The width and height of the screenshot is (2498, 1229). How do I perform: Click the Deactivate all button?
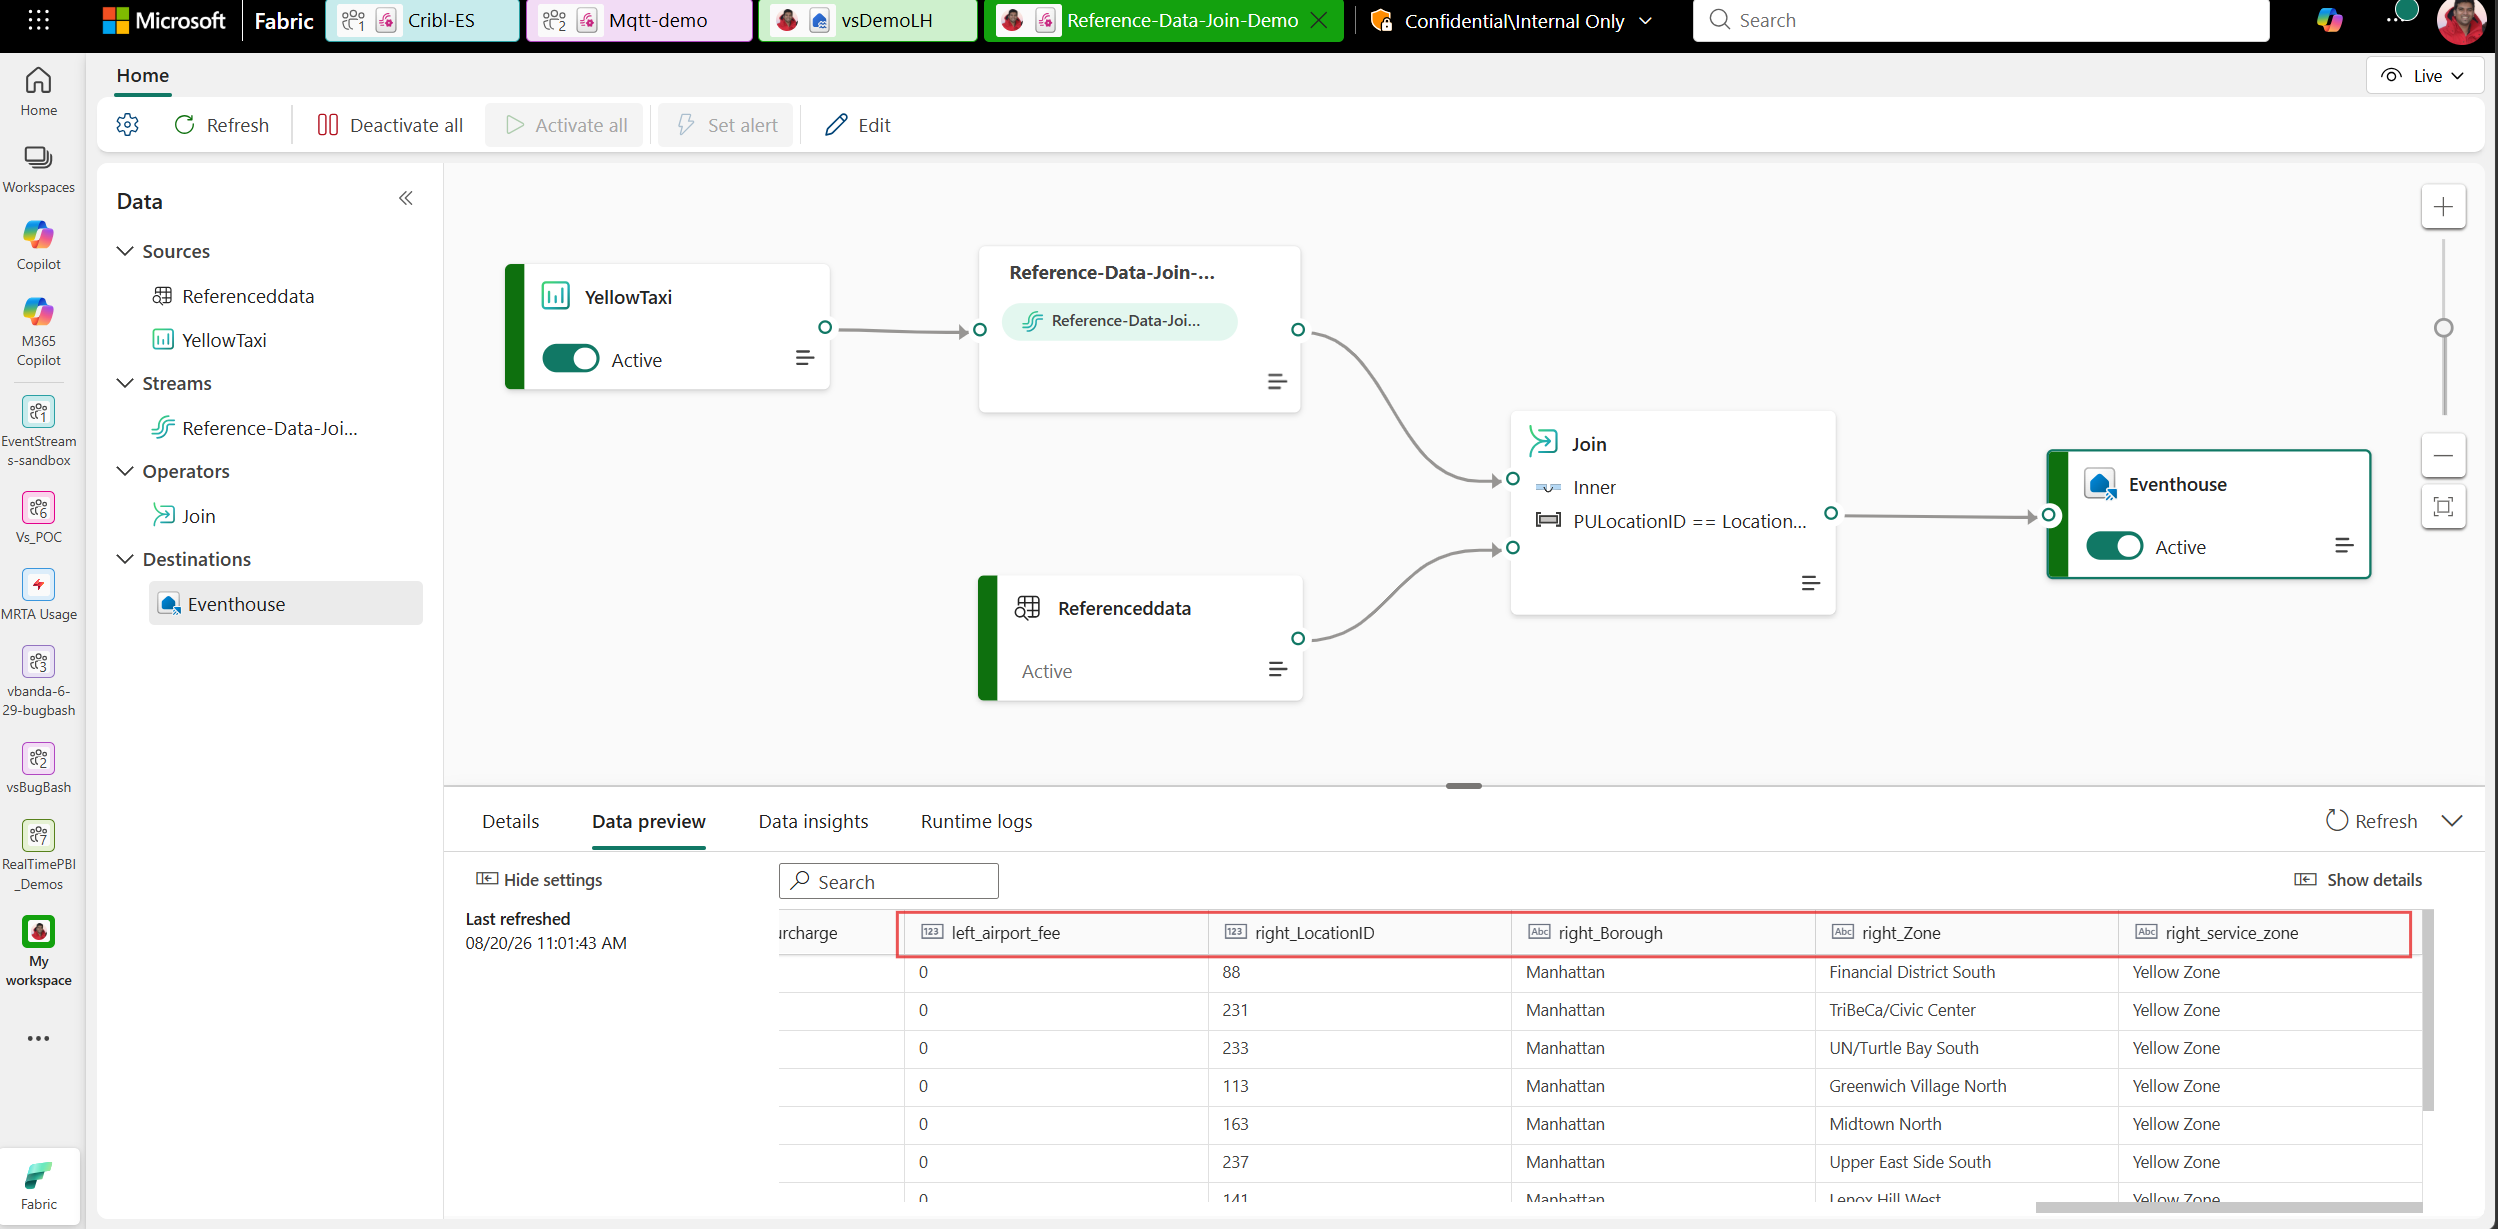point(390,125)
